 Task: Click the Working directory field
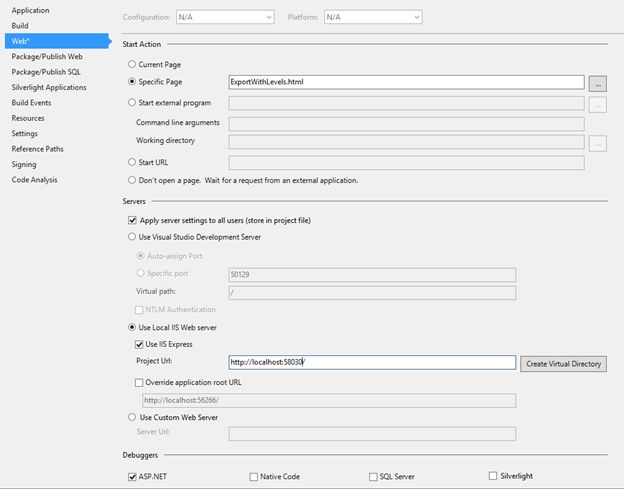pyautogui.click(x=406, y=142)
